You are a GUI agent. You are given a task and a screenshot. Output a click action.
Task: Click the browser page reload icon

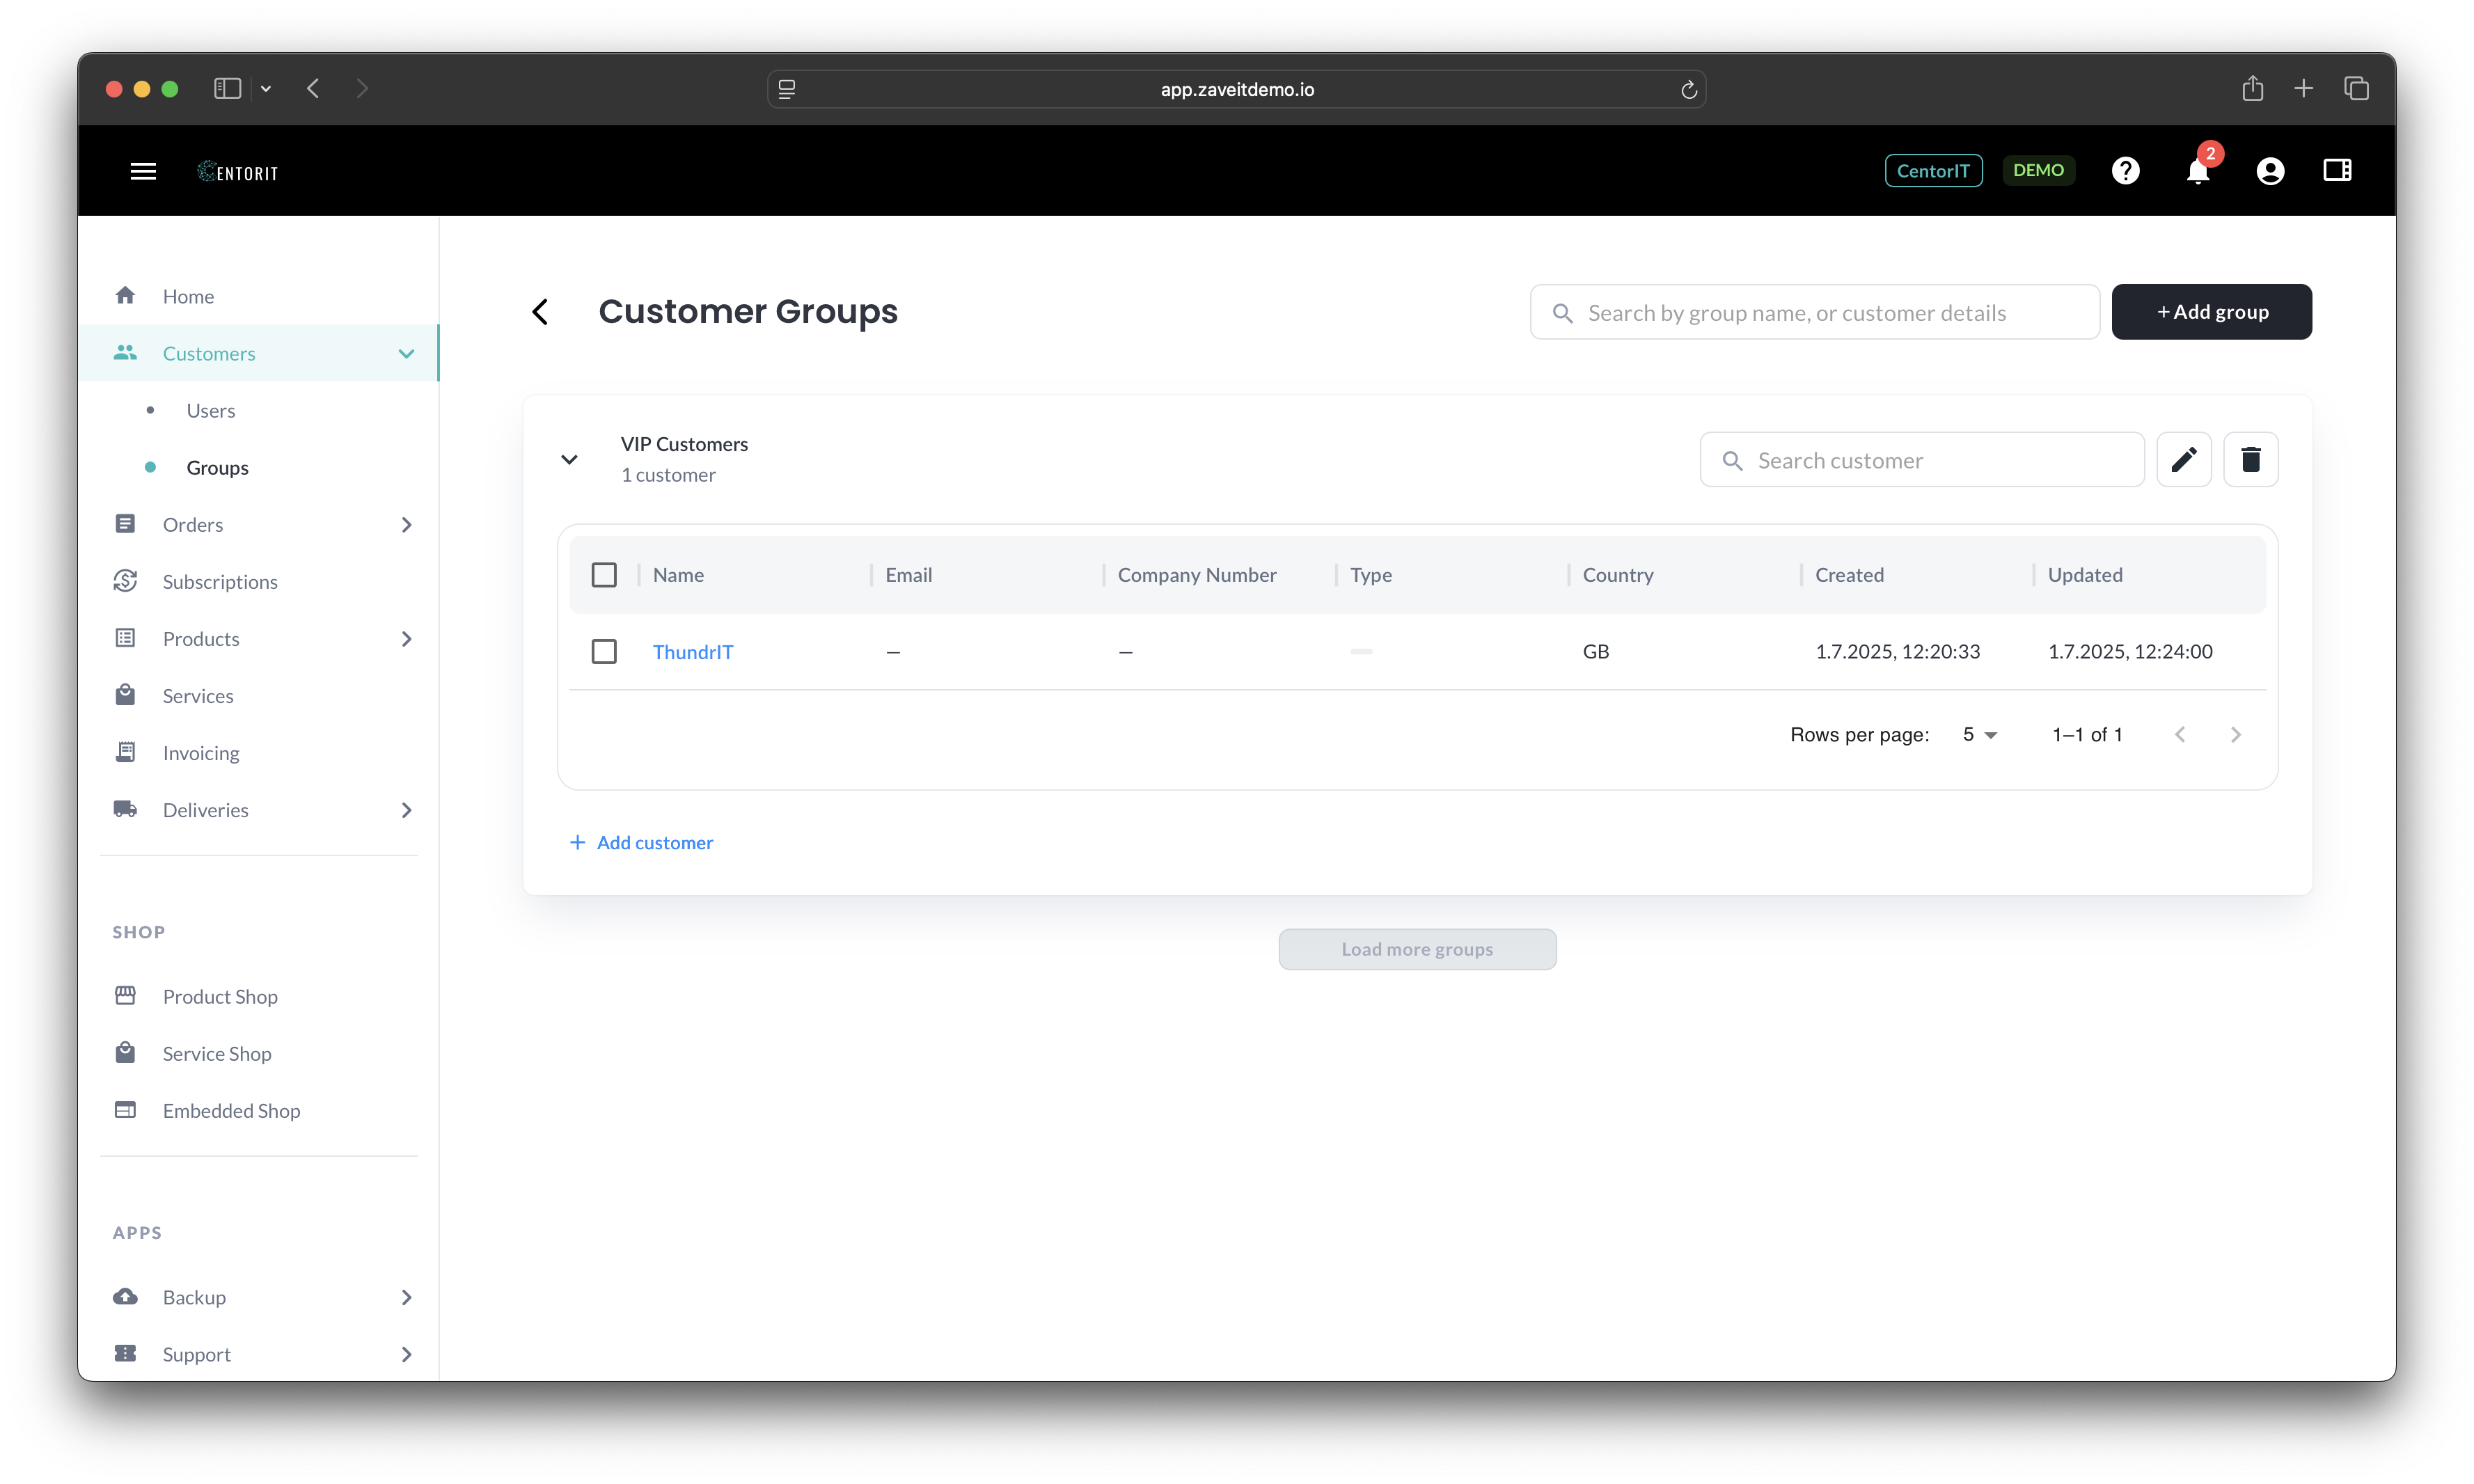pos(1688,90)
